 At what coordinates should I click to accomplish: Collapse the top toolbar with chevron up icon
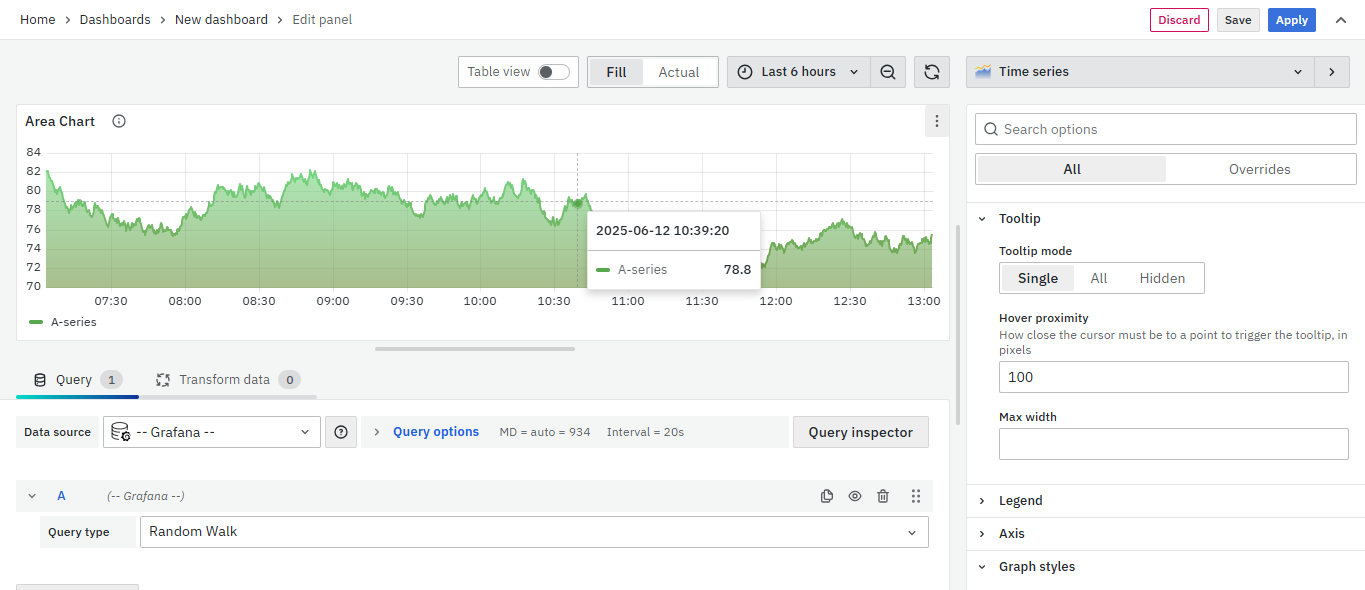tap(1341, 20)
